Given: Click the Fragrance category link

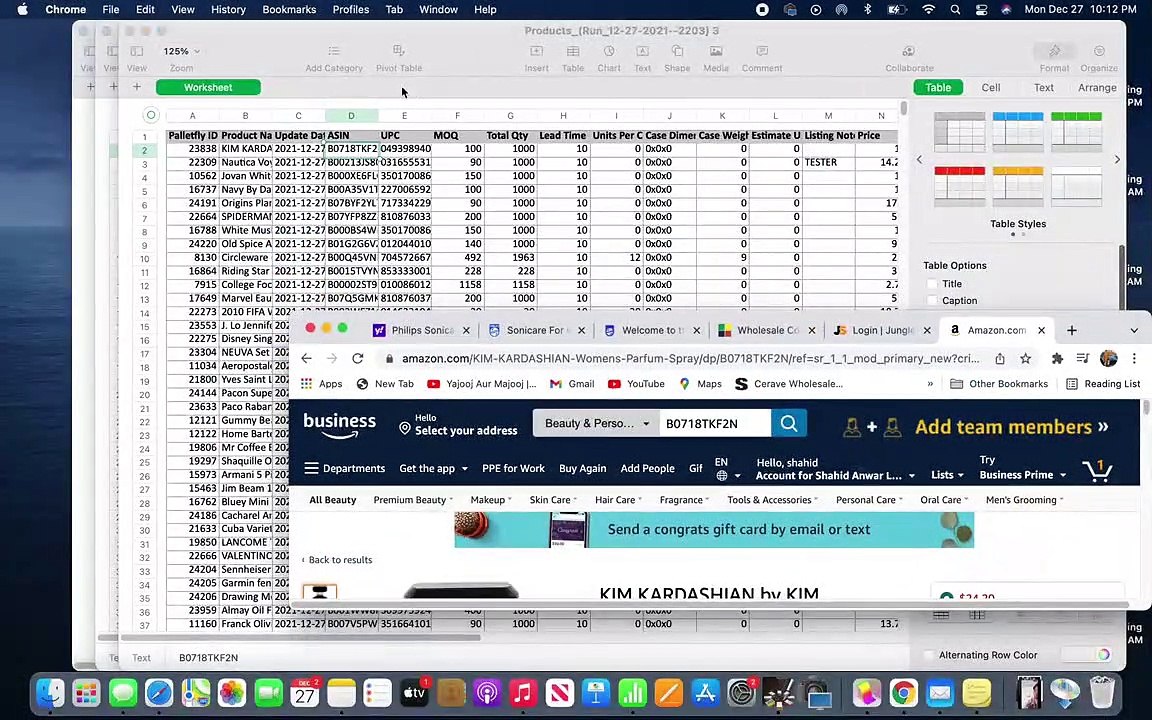Looking at the screenshot, I should point(684,500).
